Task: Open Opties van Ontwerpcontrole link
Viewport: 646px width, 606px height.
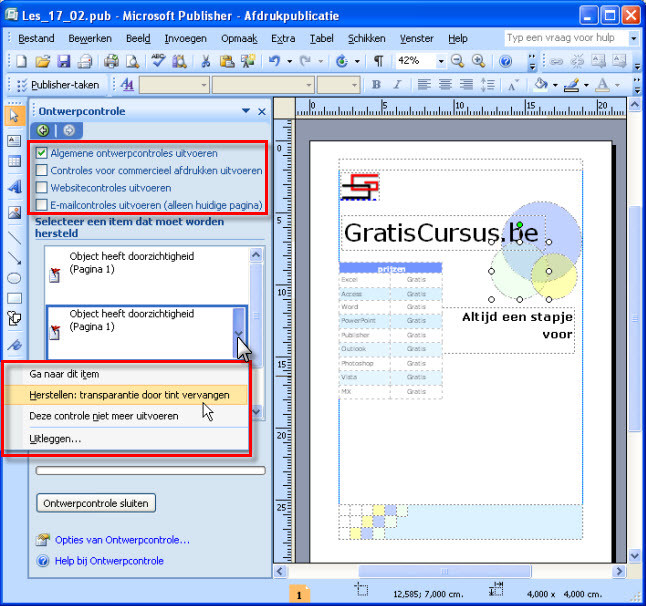Action: (x=122, y=540)
